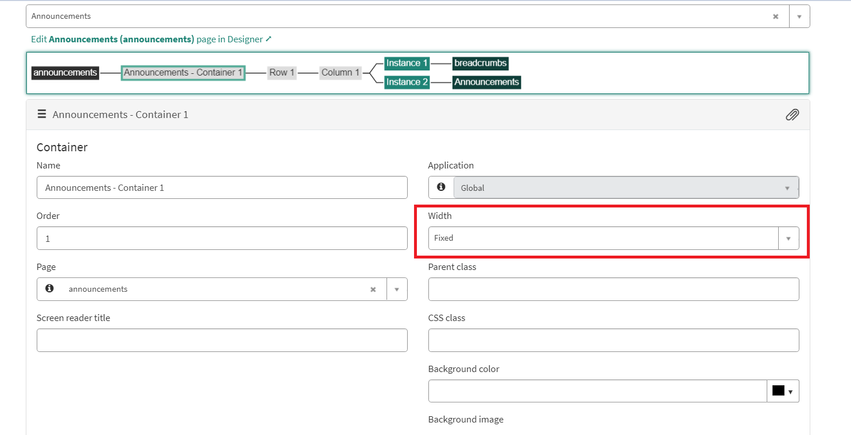Open attachments via the paperclip icon
The image size is (851, 435).
792,114
